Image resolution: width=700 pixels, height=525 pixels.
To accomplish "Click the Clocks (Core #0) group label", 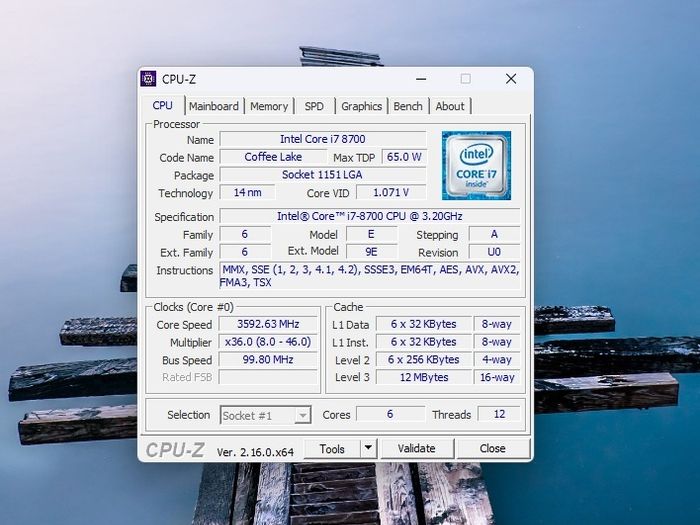I will [193, 307].
